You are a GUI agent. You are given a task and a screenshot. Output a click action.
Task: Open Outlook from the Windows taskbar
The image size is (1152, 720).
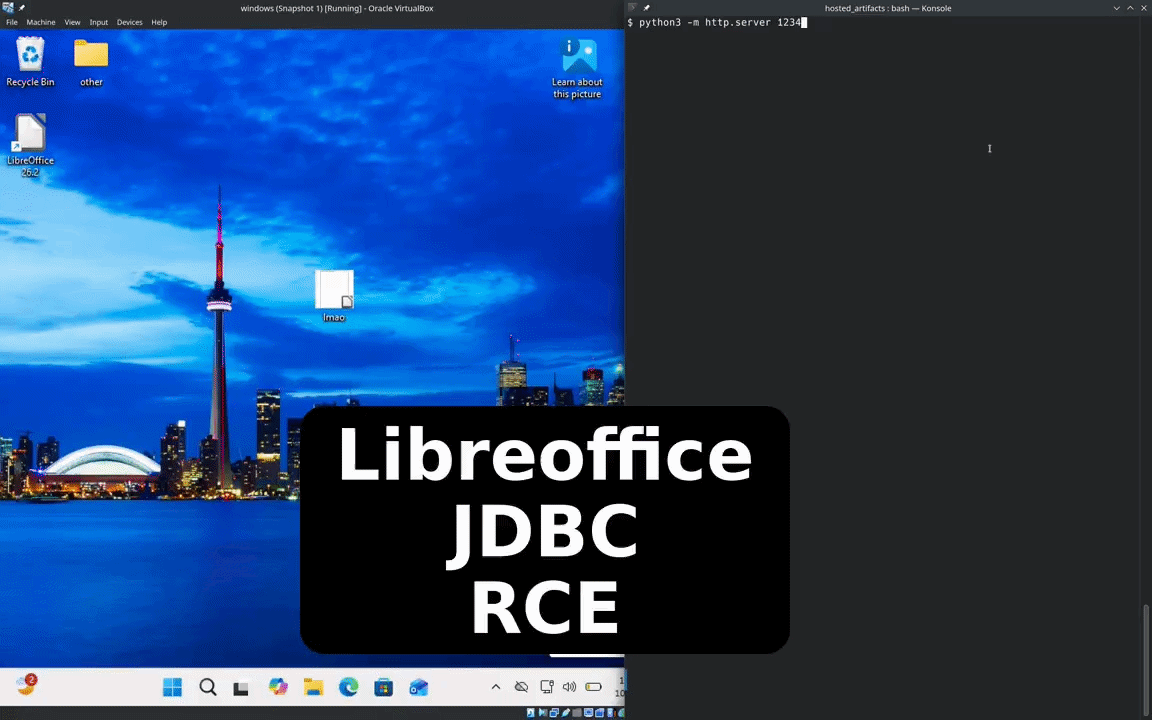(419, 687)
